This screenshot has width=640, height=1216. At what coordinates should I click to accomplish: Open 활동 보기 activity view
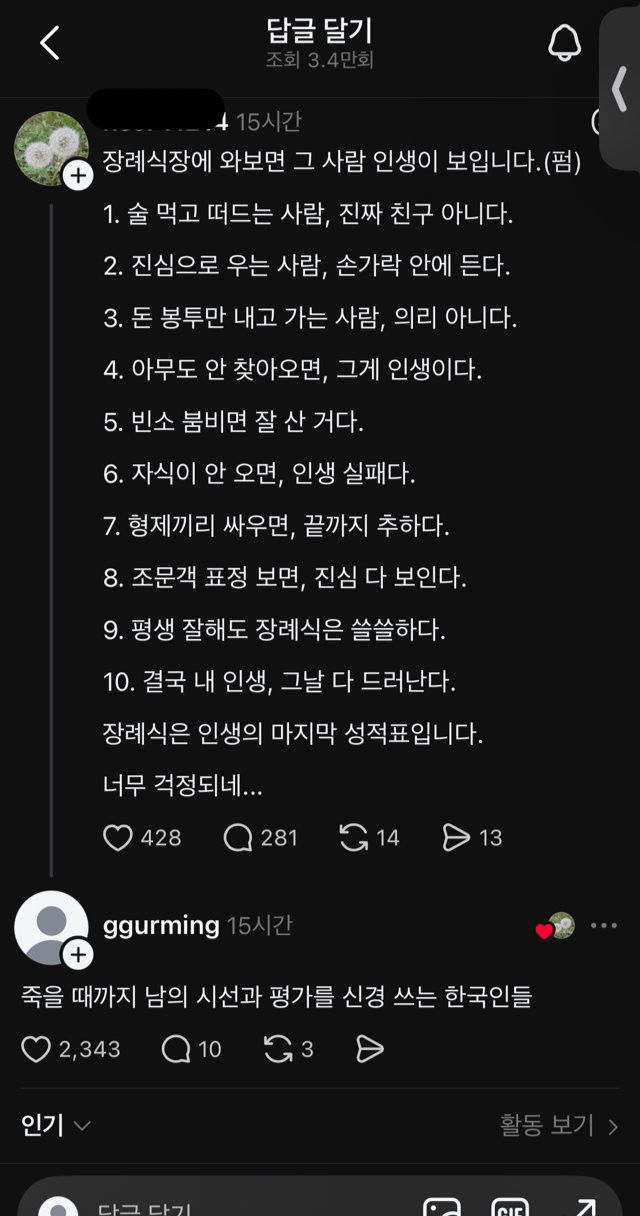pos(558,1126)
